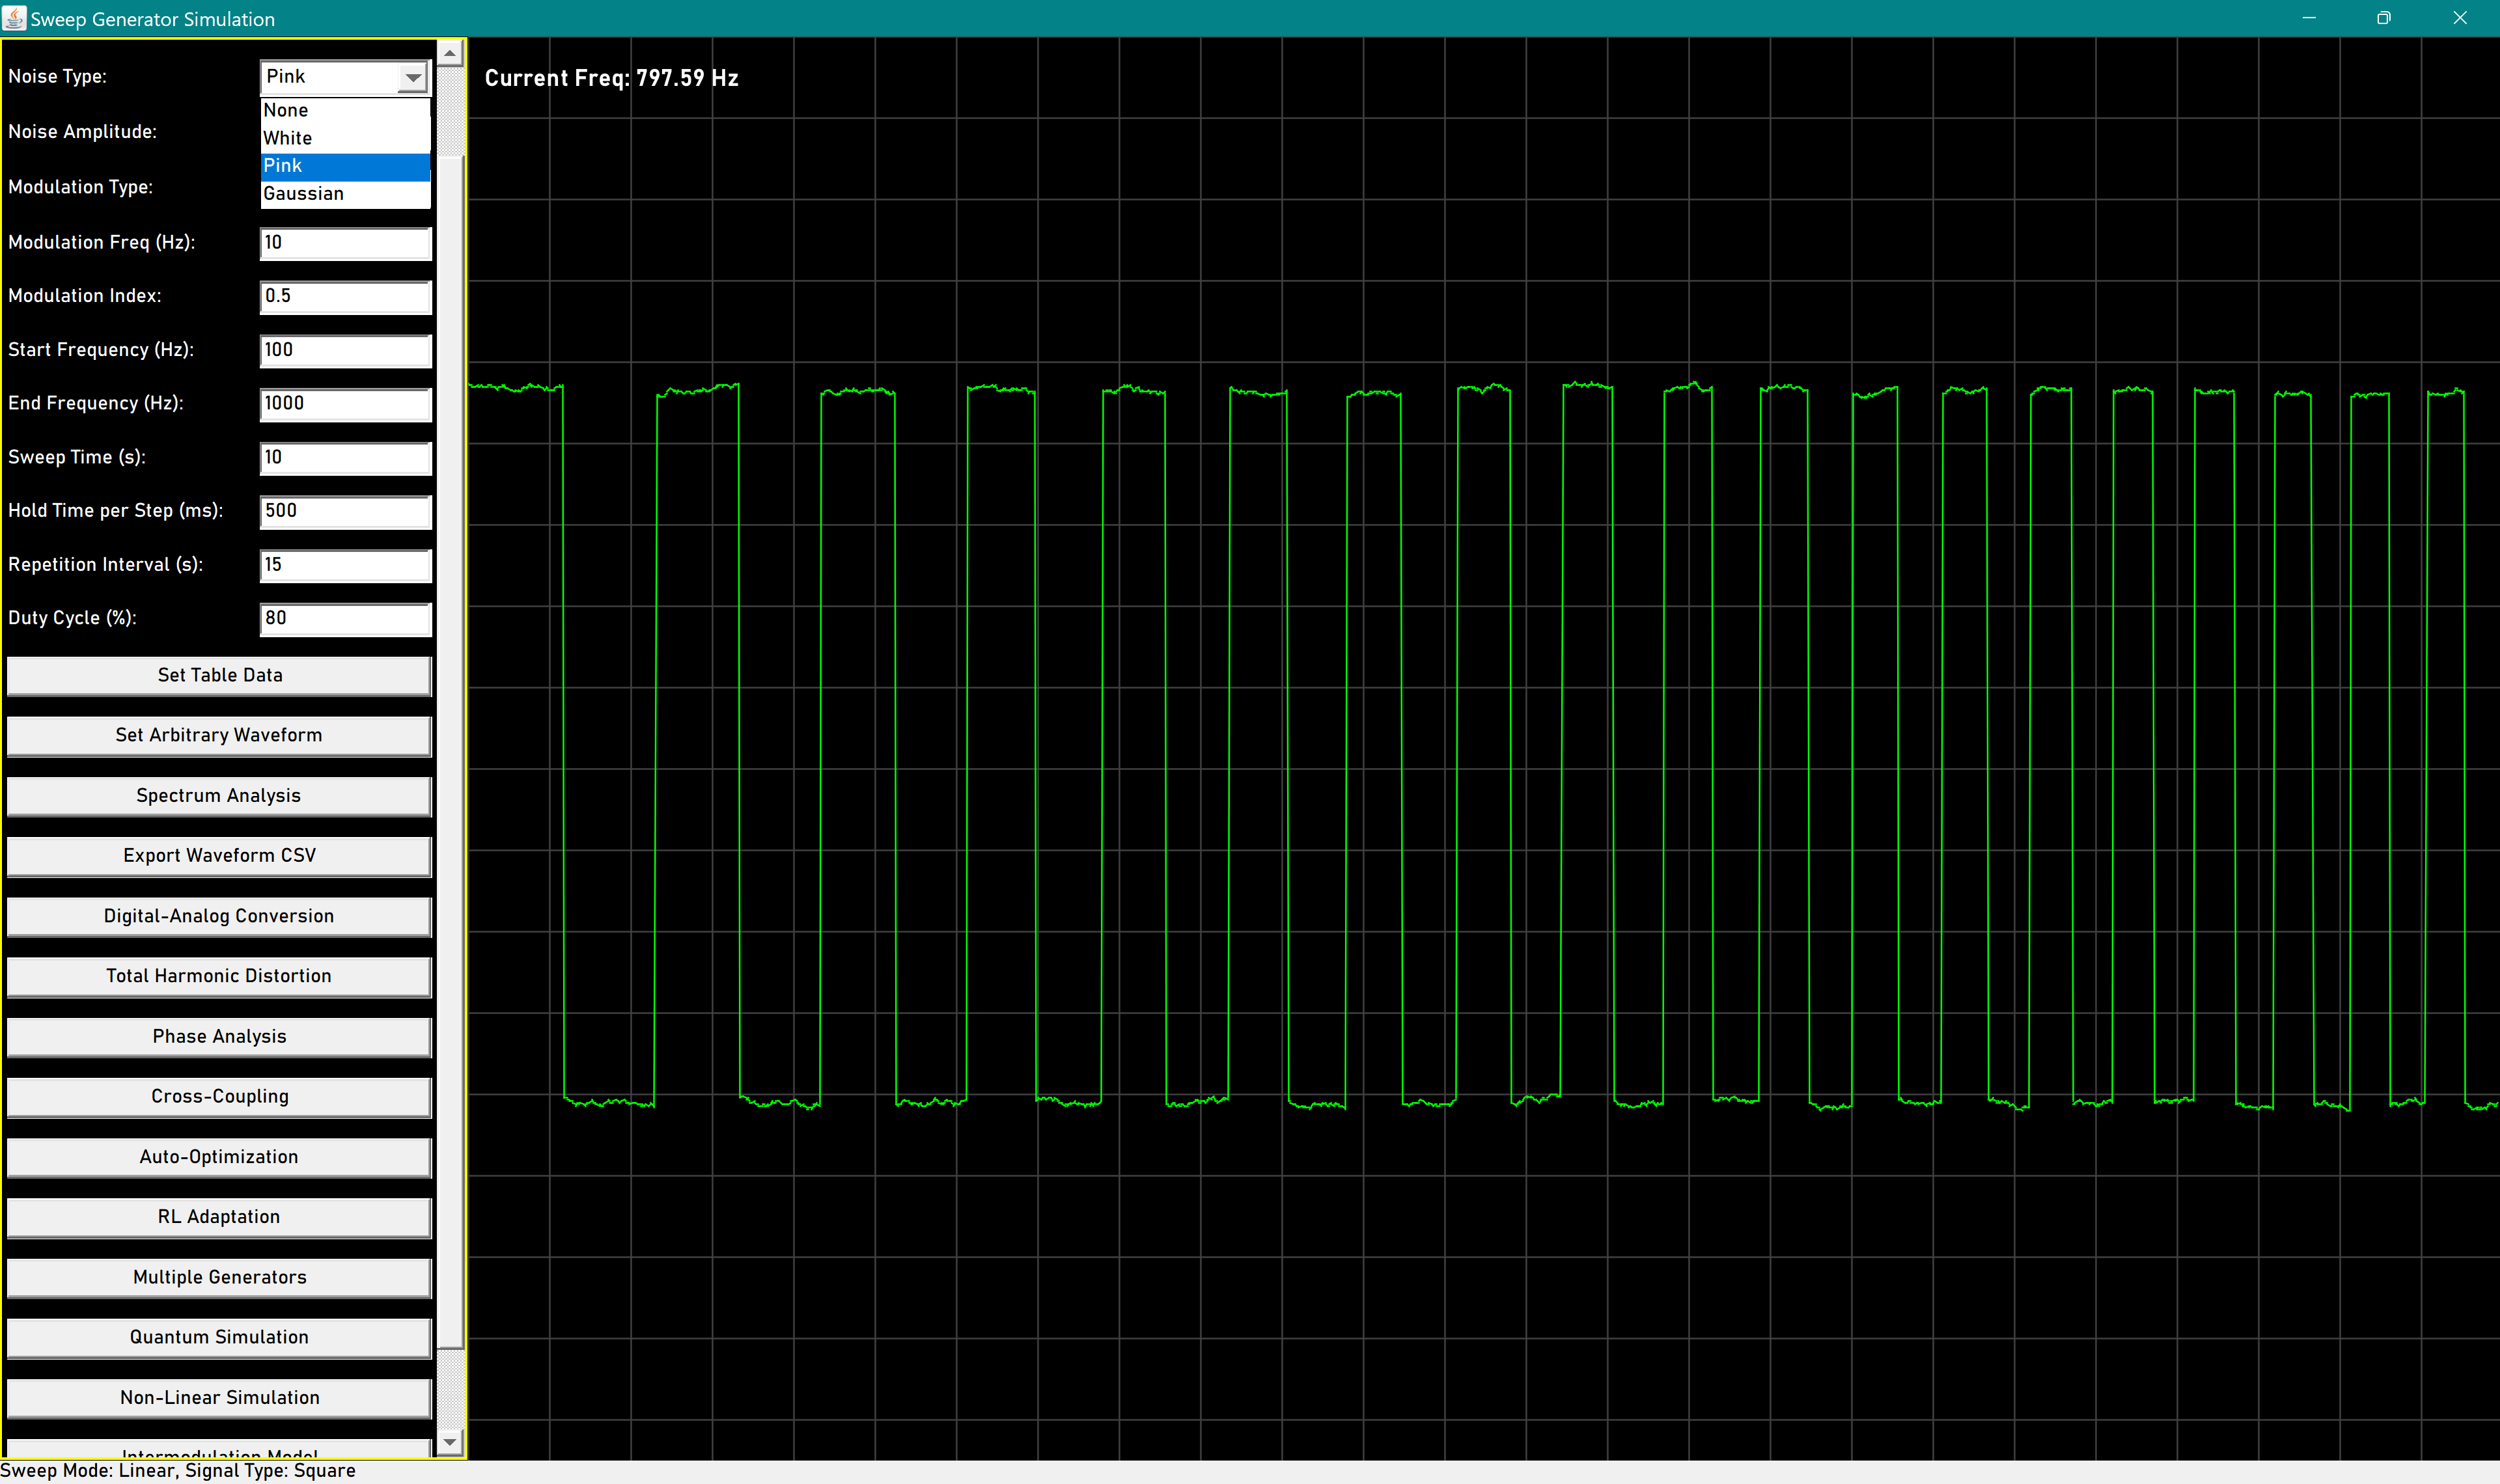Click the Duty Cycle input field

[x=345, y=618]
